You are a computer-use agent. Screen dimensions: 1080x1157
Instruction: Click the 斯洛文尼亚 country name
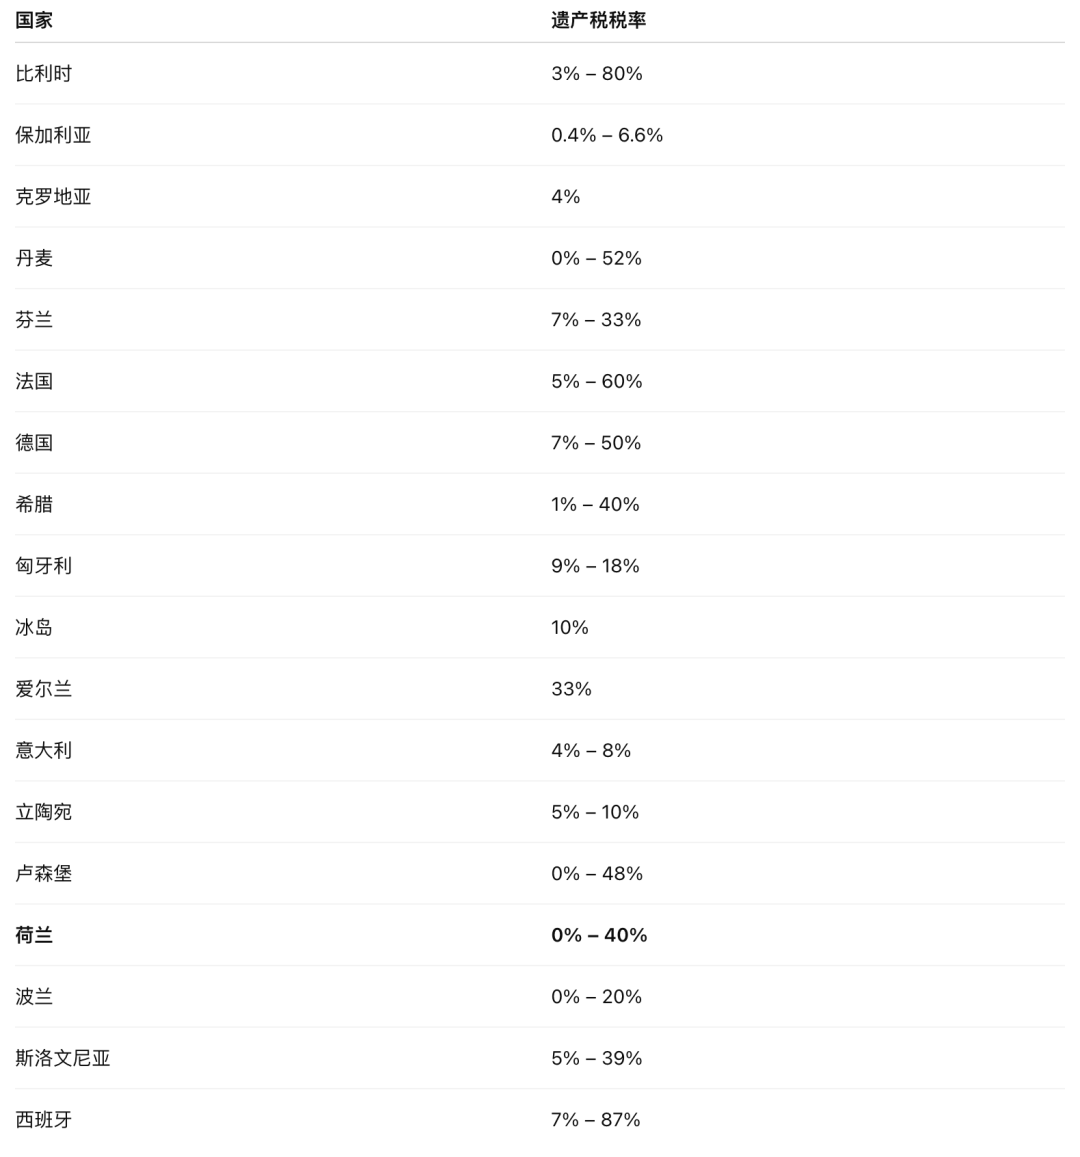(x=63, y=1058)
